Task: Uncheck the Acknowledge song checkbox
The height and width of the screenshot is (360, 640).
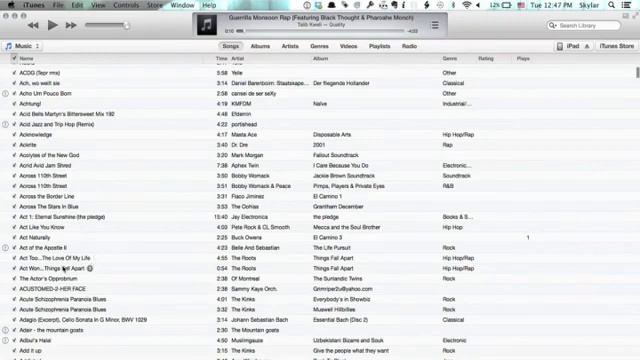Action: pyautogui.click(x=14, y=135)
